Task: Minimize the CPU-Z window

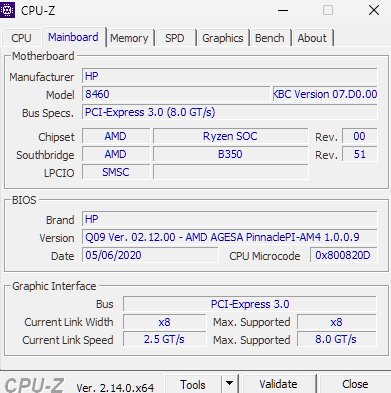Action: pos(283,10)
